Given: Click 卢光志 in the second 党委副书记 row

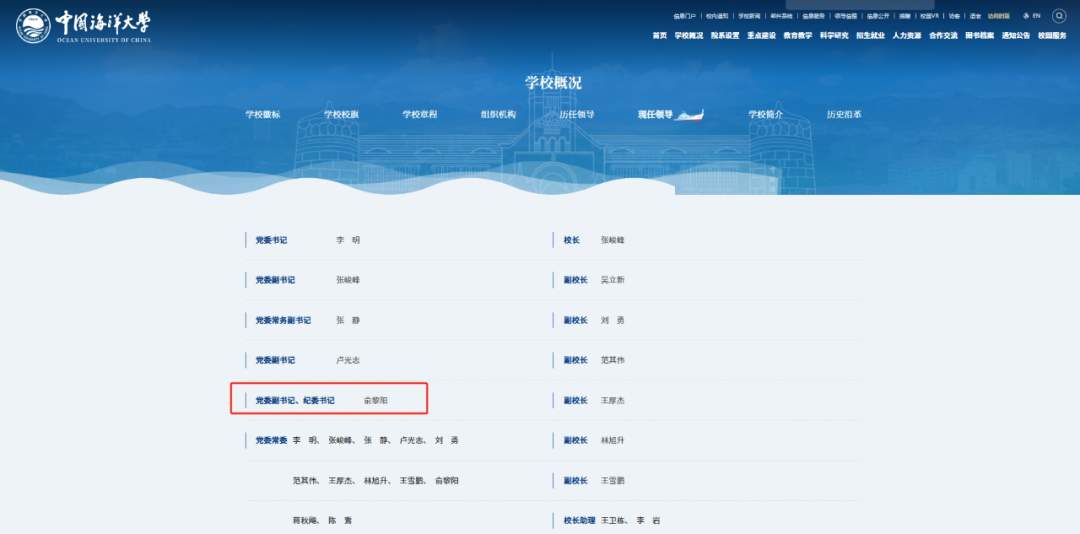Looking at the screenshot, I should (348, 360).
